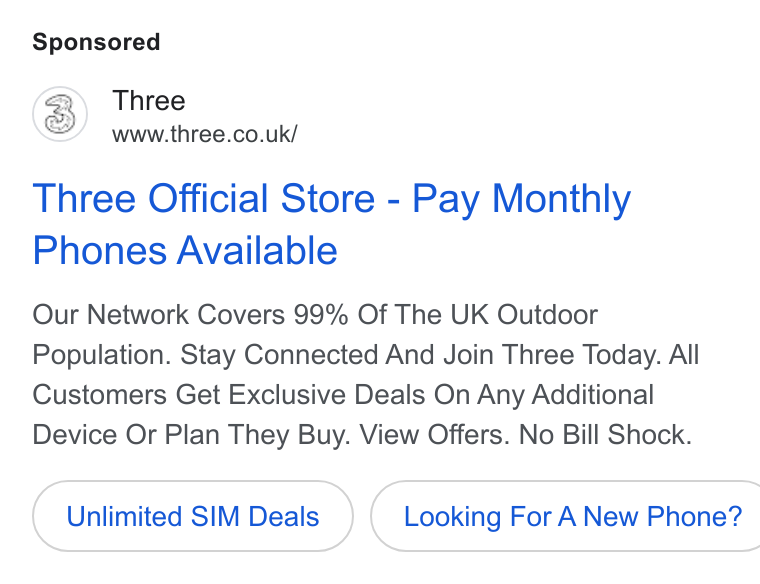Click the 'Phones Available' headline line
Image resolution: width=760 pixels, height=584 pixels.
[x=185, y=251]
